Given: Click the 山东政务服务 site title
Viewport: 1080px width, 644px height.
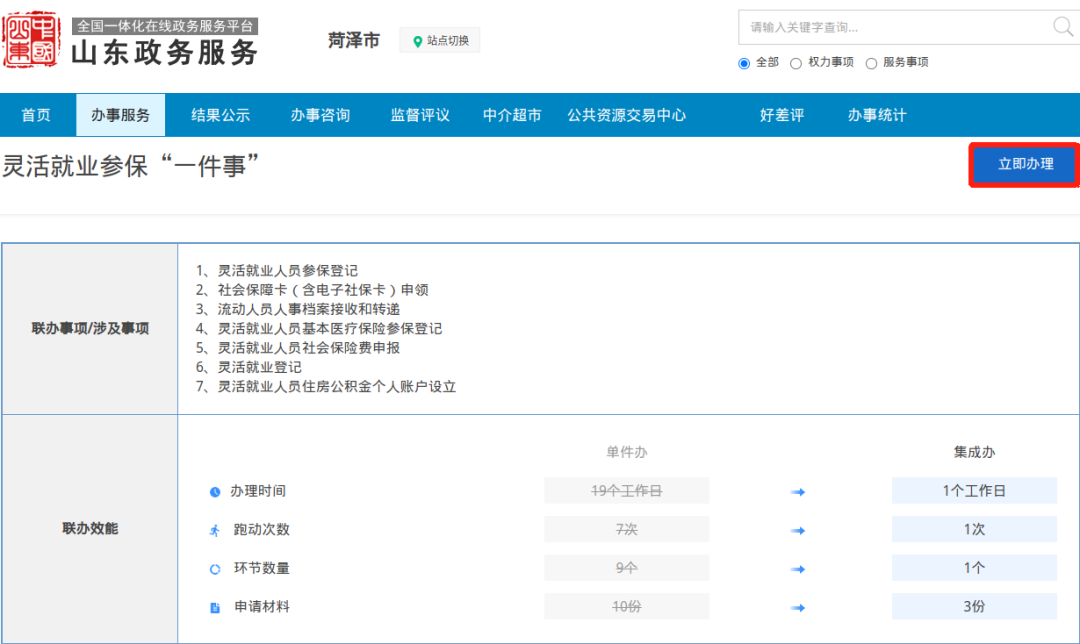Looking at the screenshot, I should (x=165, y=53).
